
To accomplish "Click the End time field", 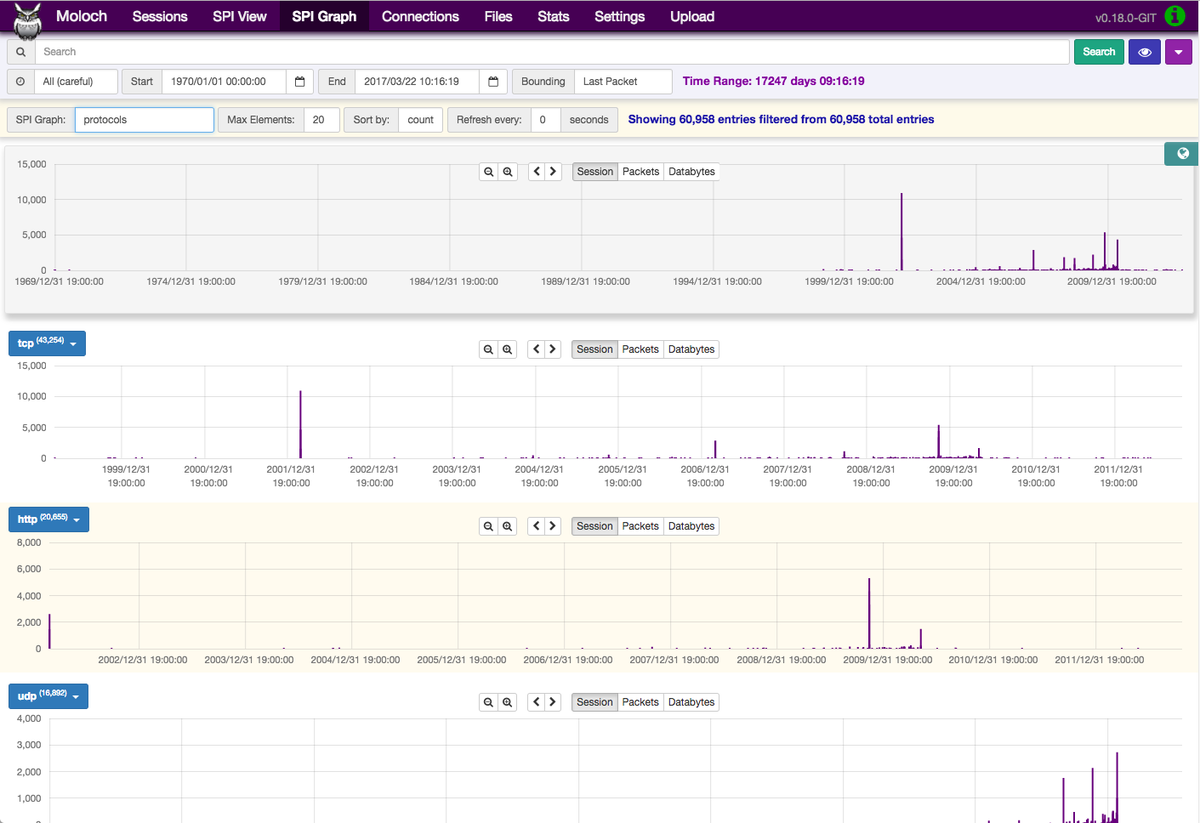I will (x=418, y=82).
